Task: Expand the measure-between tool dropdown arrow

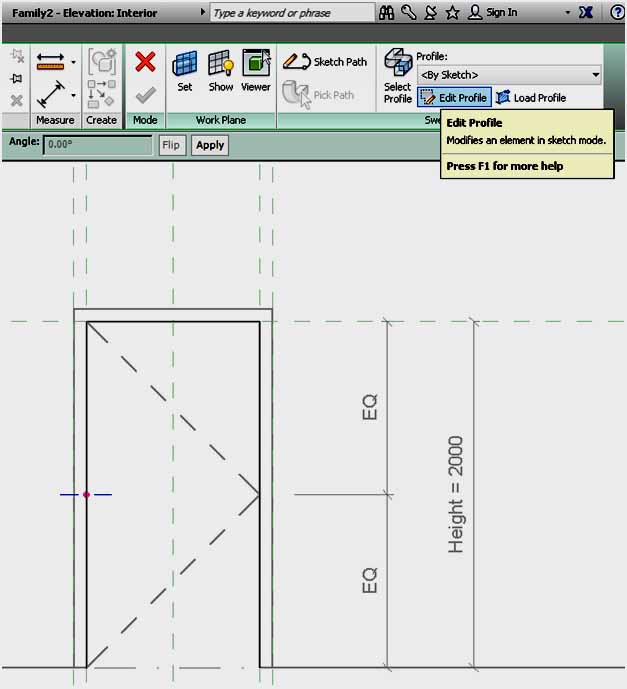Action: (x=74, y=62)
